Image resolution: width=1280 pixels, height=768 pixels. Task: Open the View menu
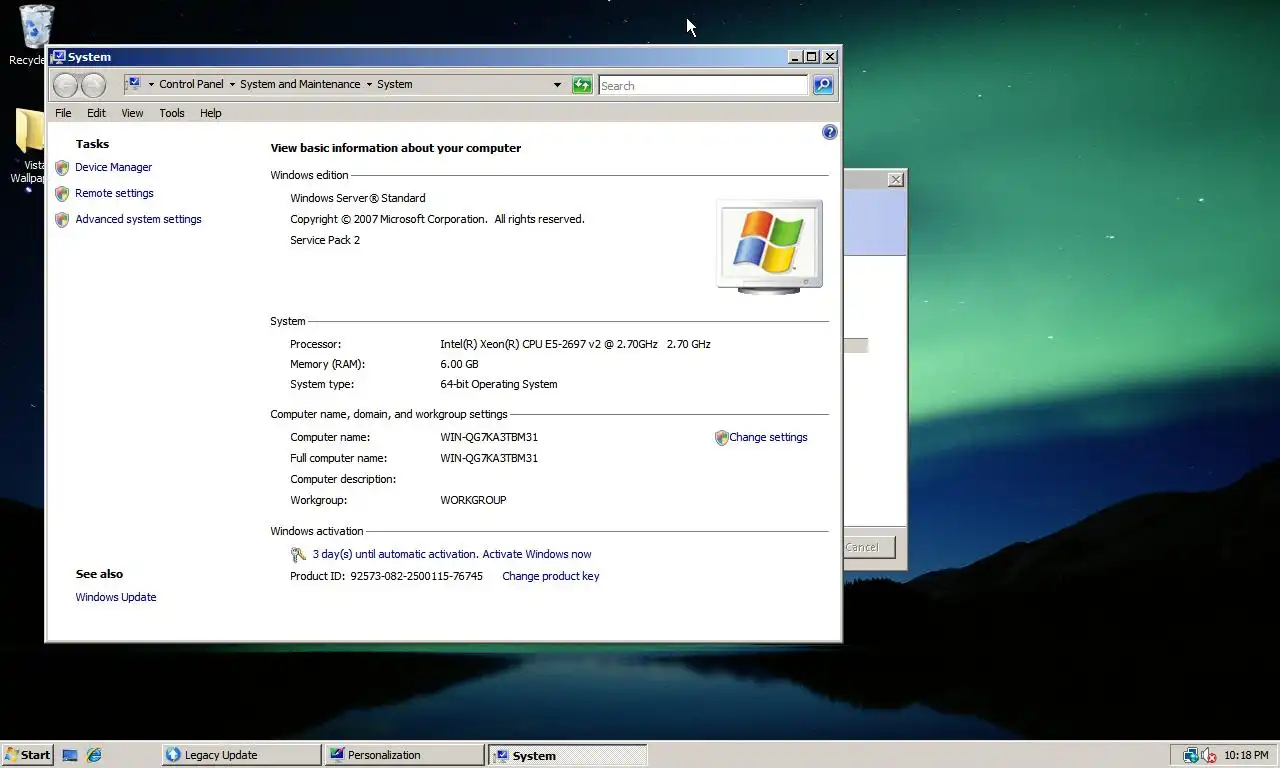pos(132,113)
